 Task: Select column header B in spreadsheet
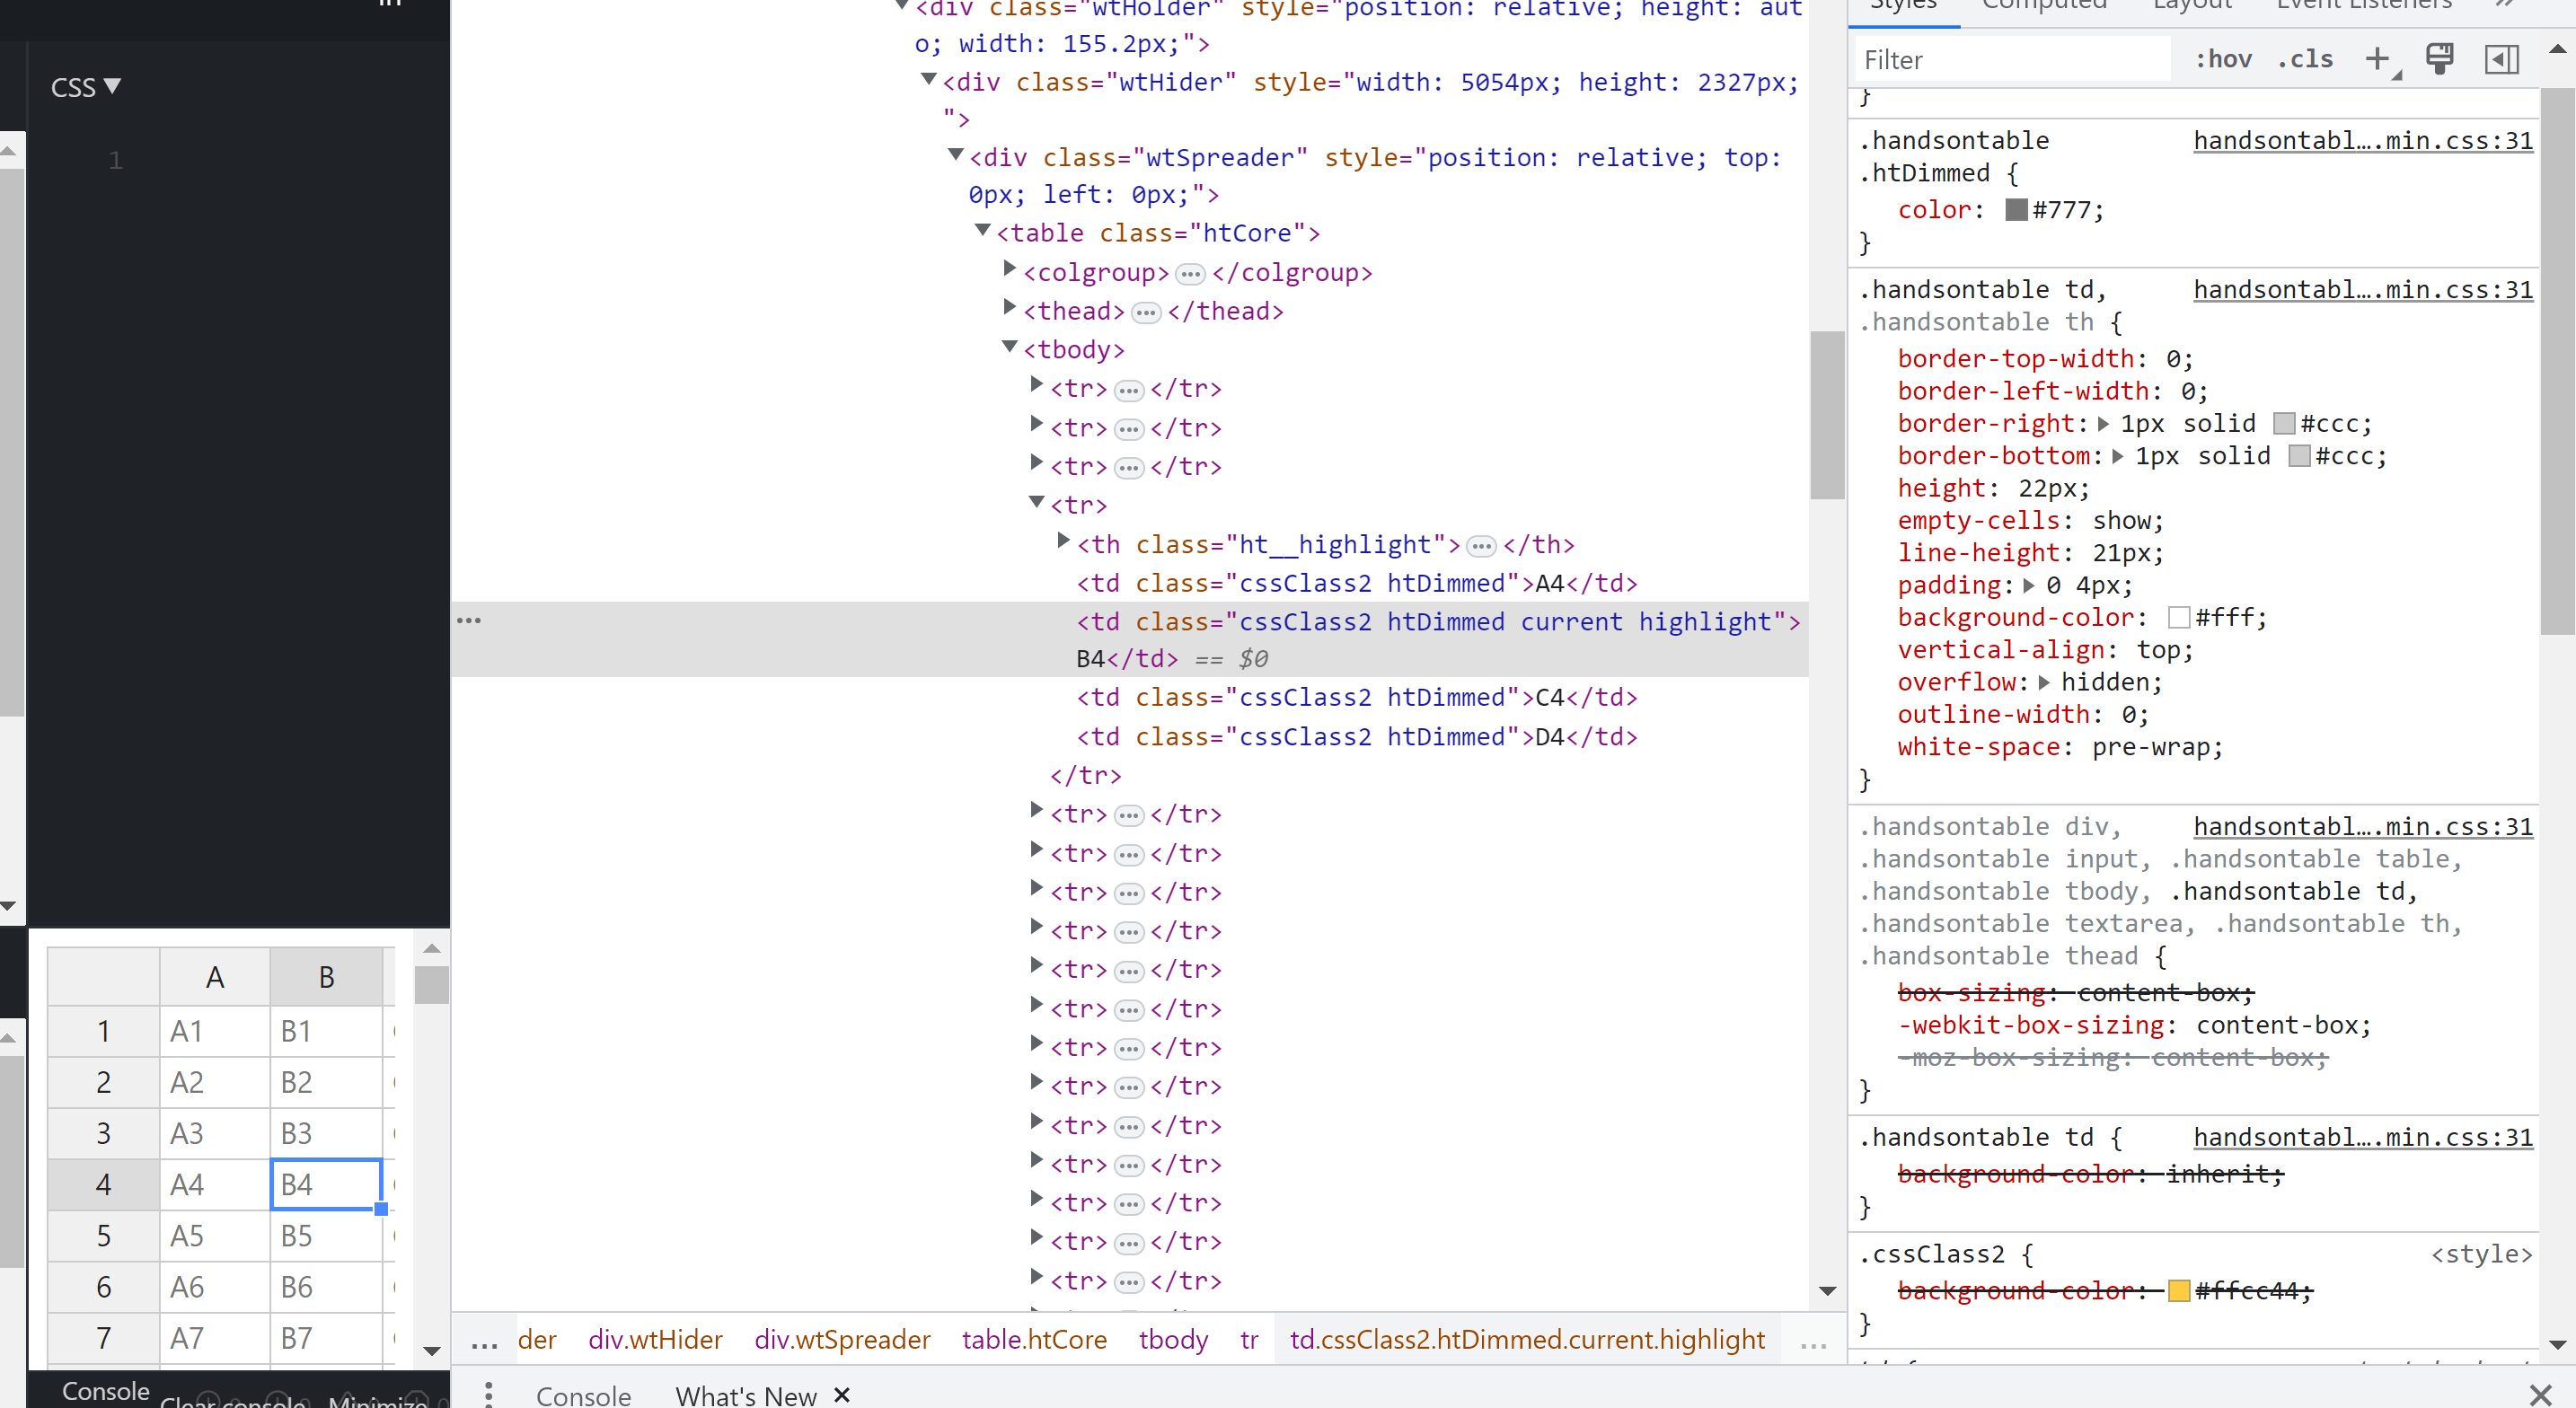click(326, 977)
